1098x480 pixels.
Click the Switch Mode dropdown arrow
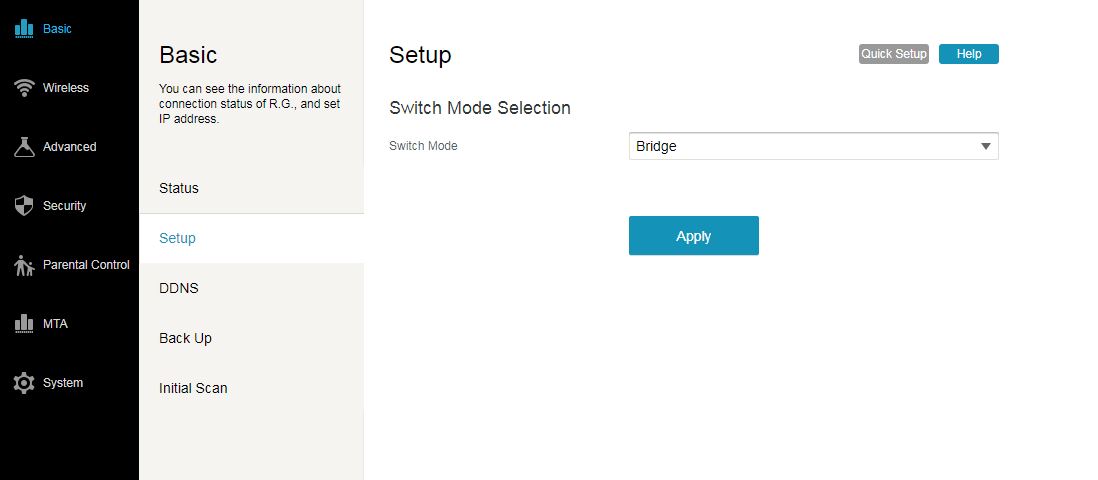tap(986, 146)
